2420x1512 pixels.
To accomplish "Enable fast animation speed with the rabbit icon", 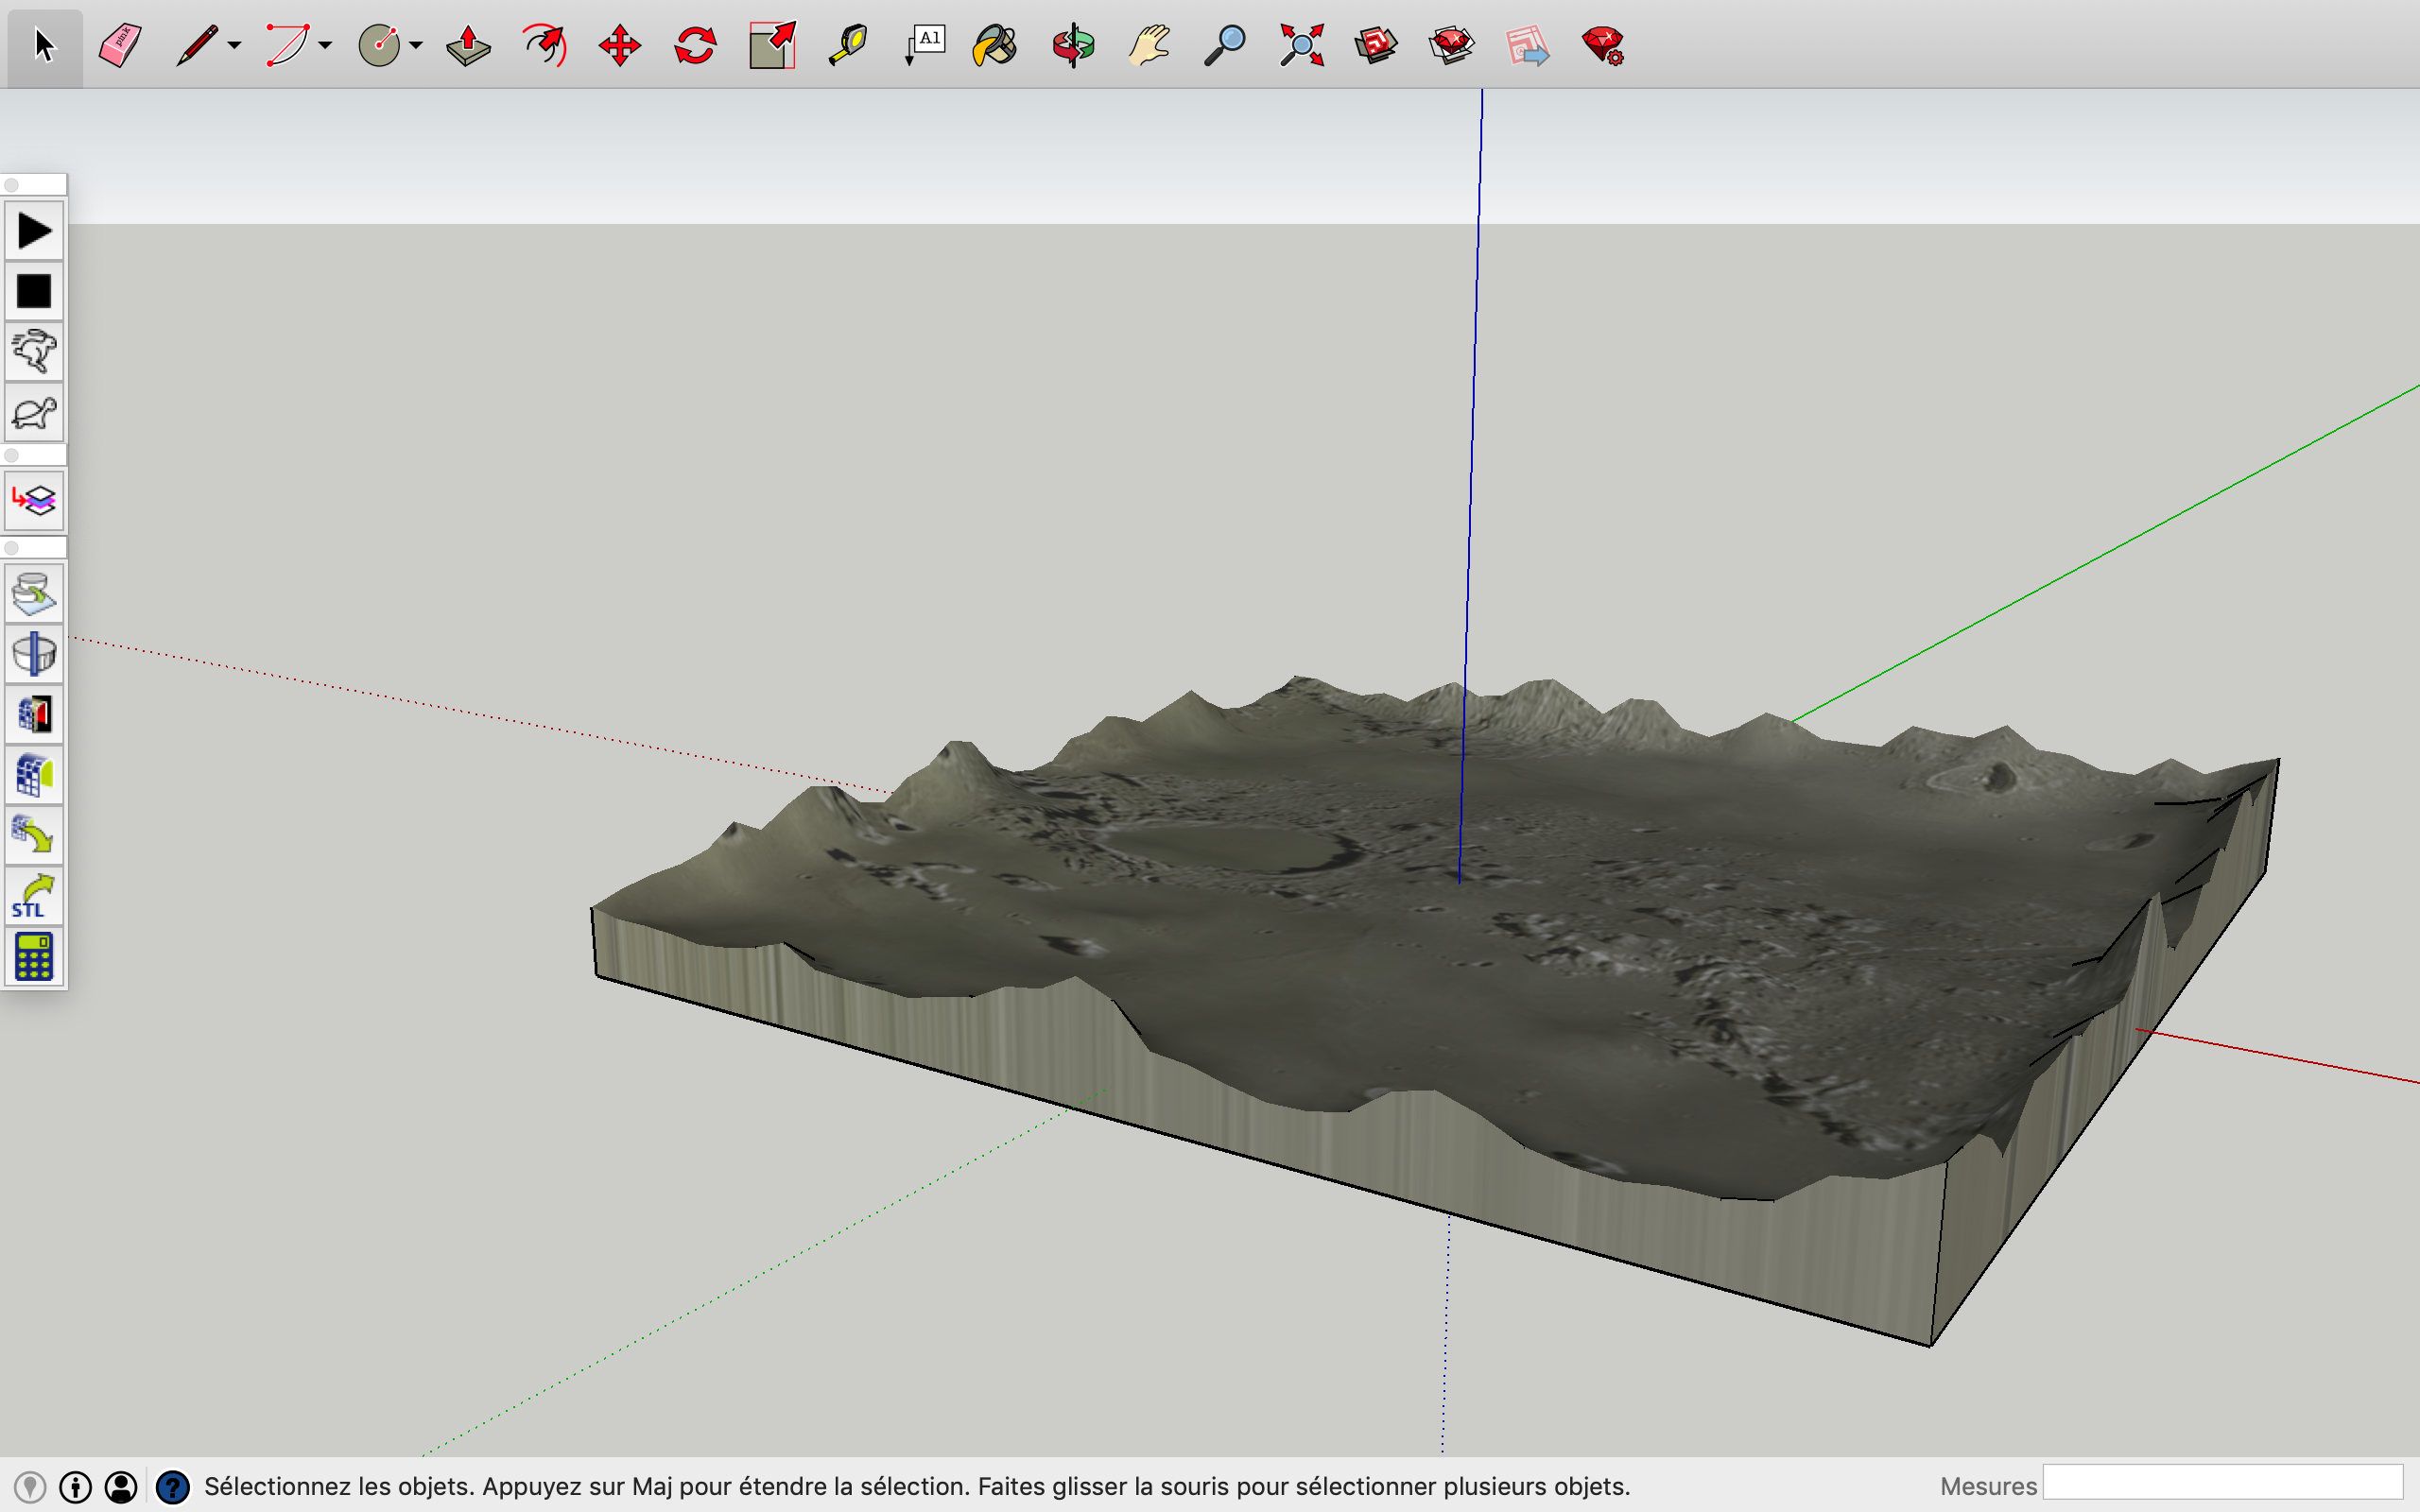I will 33,350.
